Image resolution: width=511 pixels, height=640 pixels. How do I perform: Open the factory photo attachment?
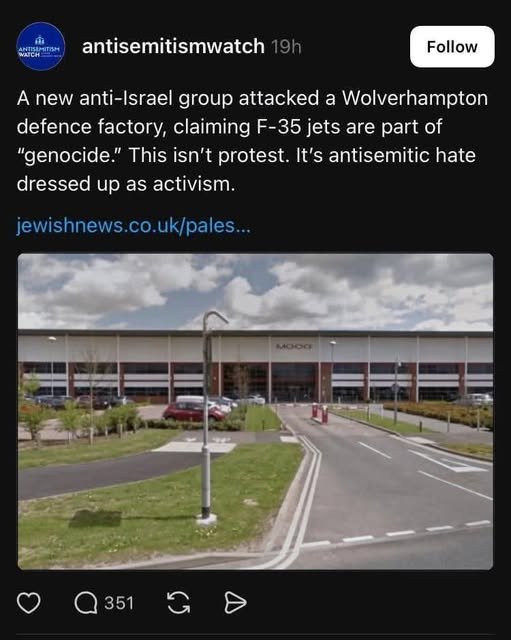tap(256, 411)
